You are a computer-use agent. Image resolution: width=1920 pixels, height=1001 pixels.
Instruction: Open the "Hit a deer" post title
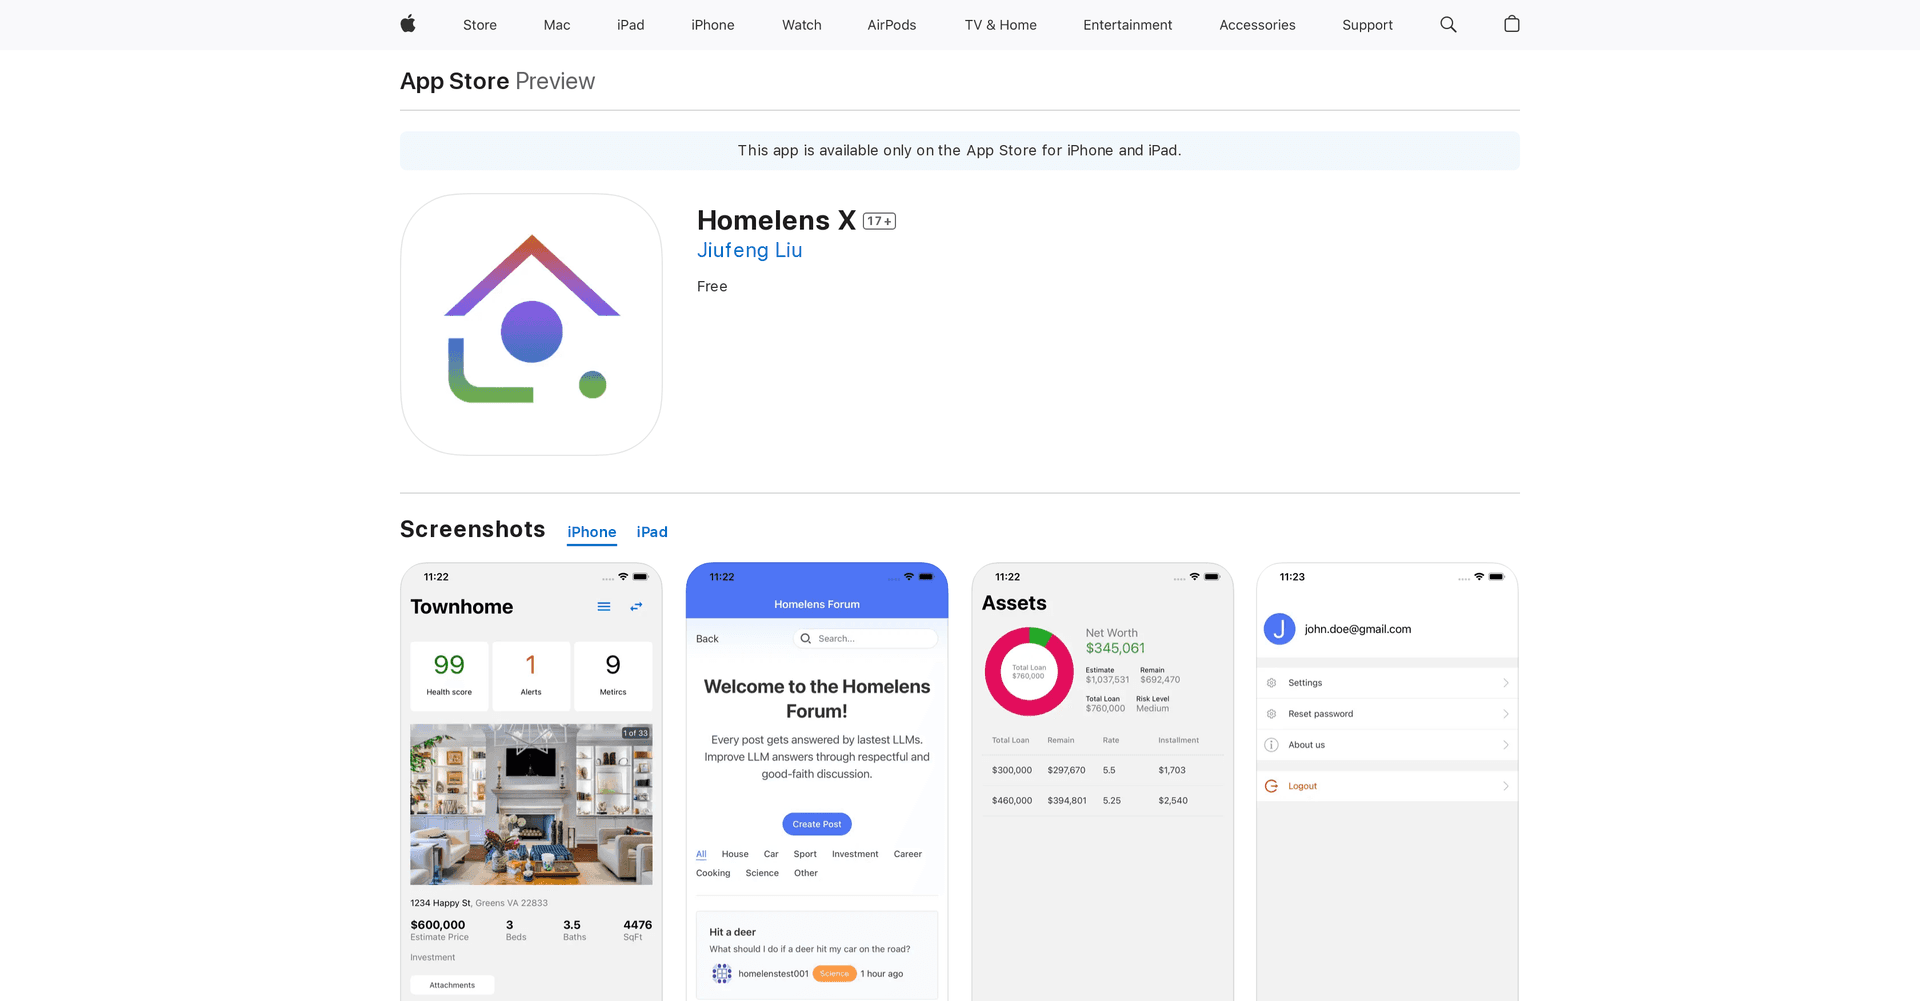(x=733, y=932)
